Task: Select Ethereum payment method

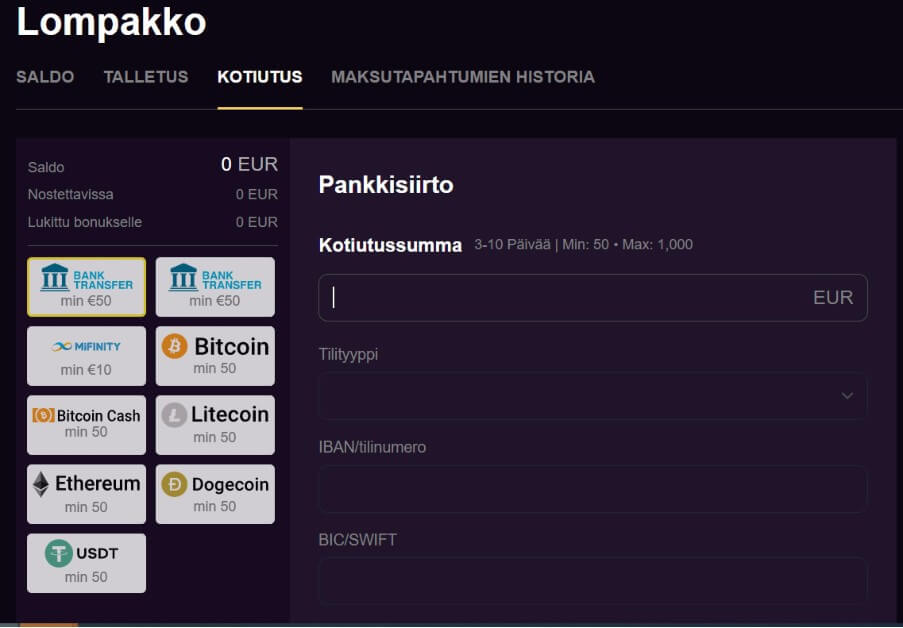Action: pos(87,493)
